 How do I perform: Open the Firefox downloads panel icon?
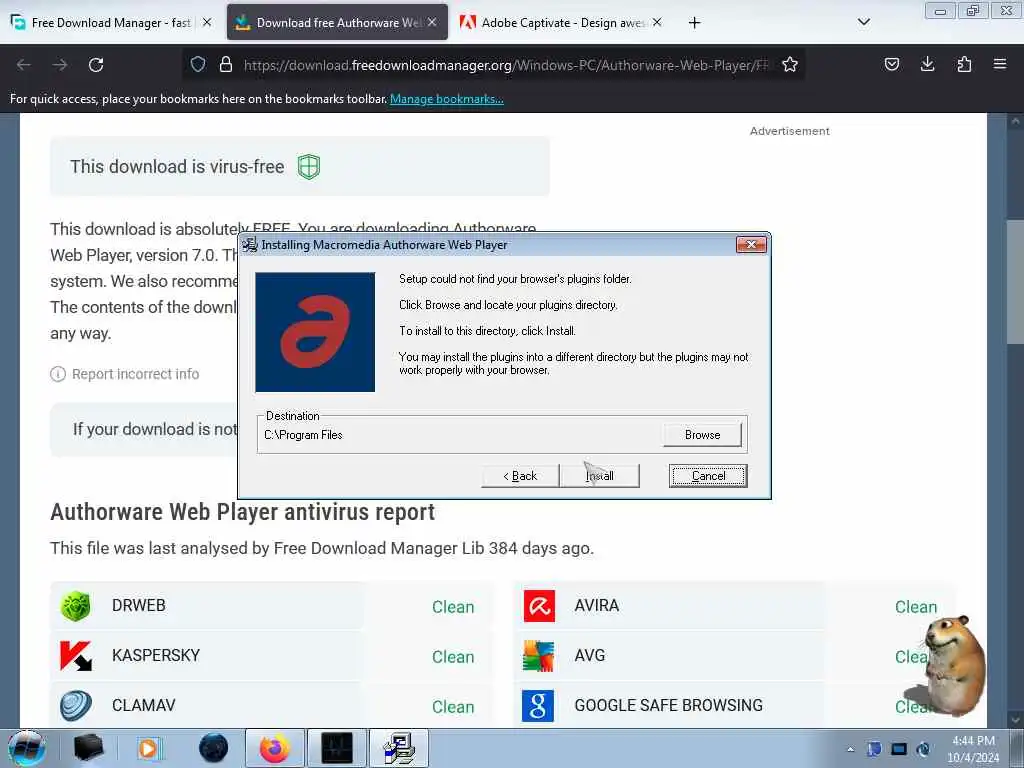click(927, 64)
